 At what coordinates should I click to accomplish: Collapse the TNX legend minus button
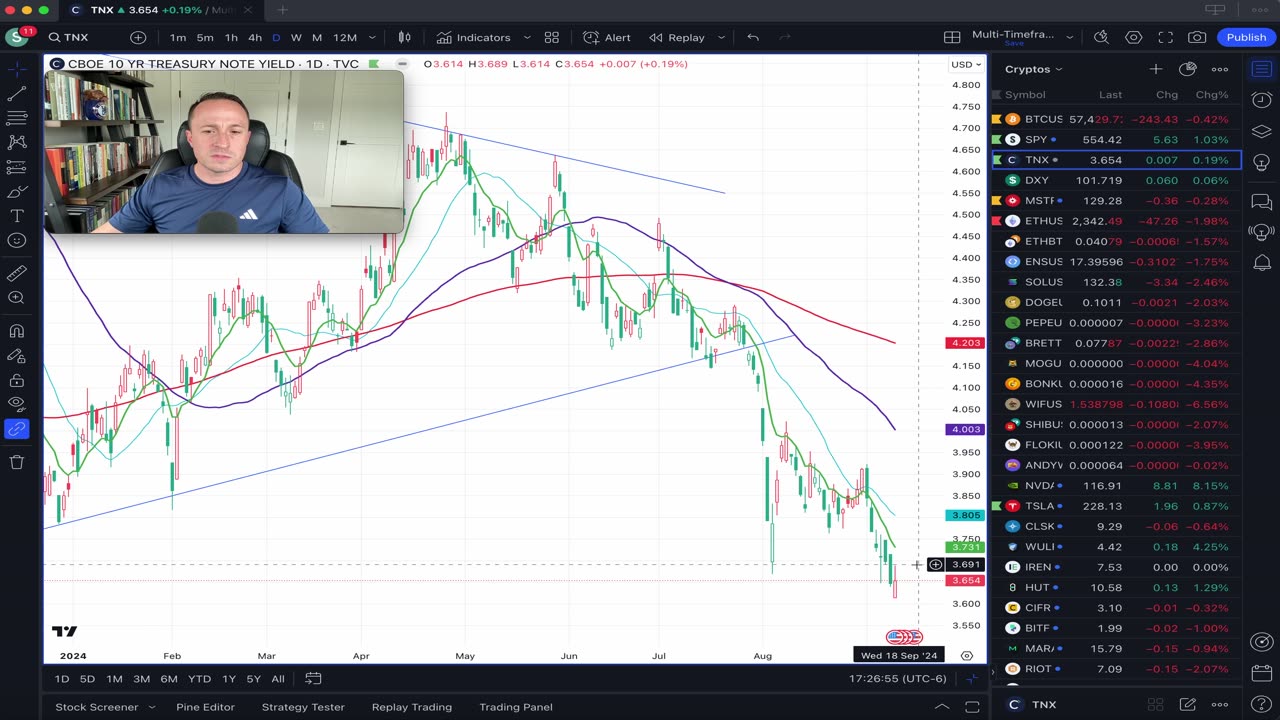[x=402, y=64]
